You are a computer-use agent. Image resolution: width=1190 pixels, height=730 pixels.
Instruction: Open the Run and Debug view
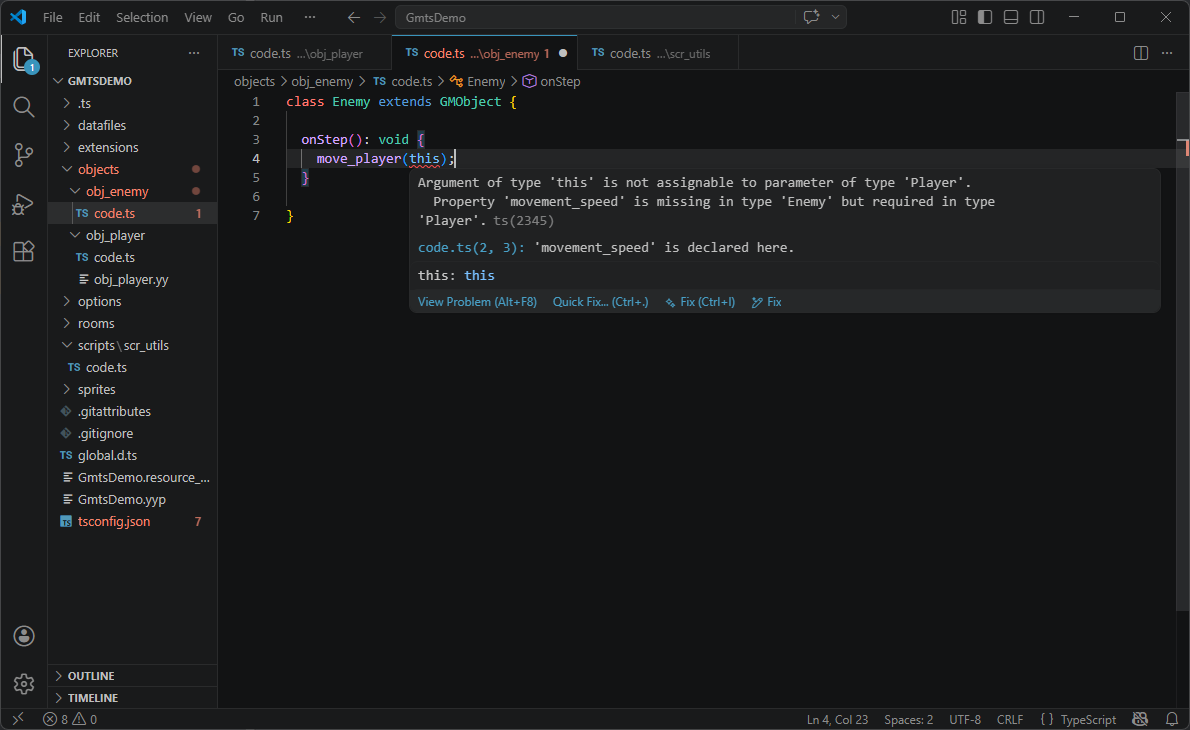point(23,203)
